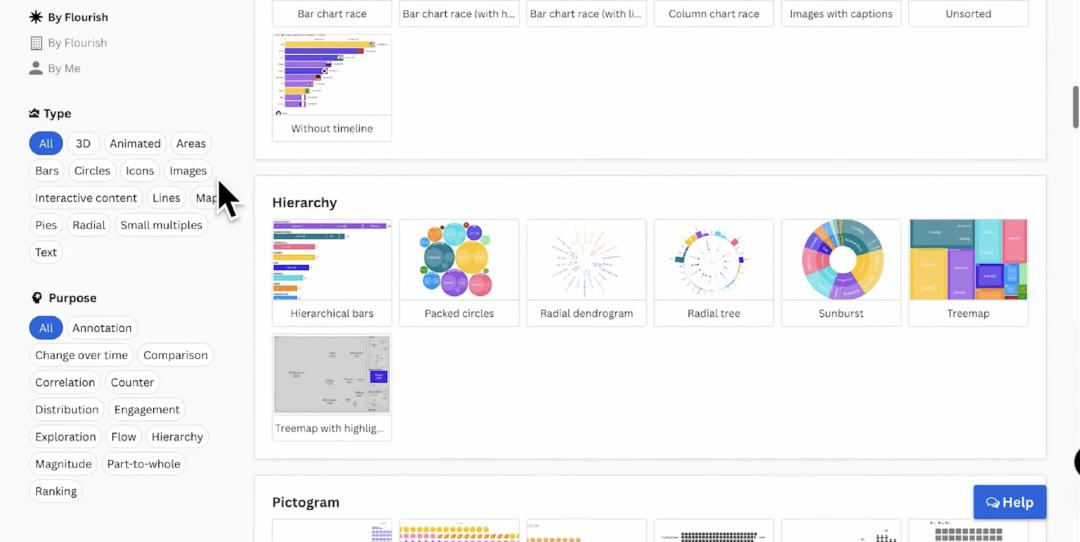Select the Column chart race template
This screenshot has height=542, width=1080.
714,14
